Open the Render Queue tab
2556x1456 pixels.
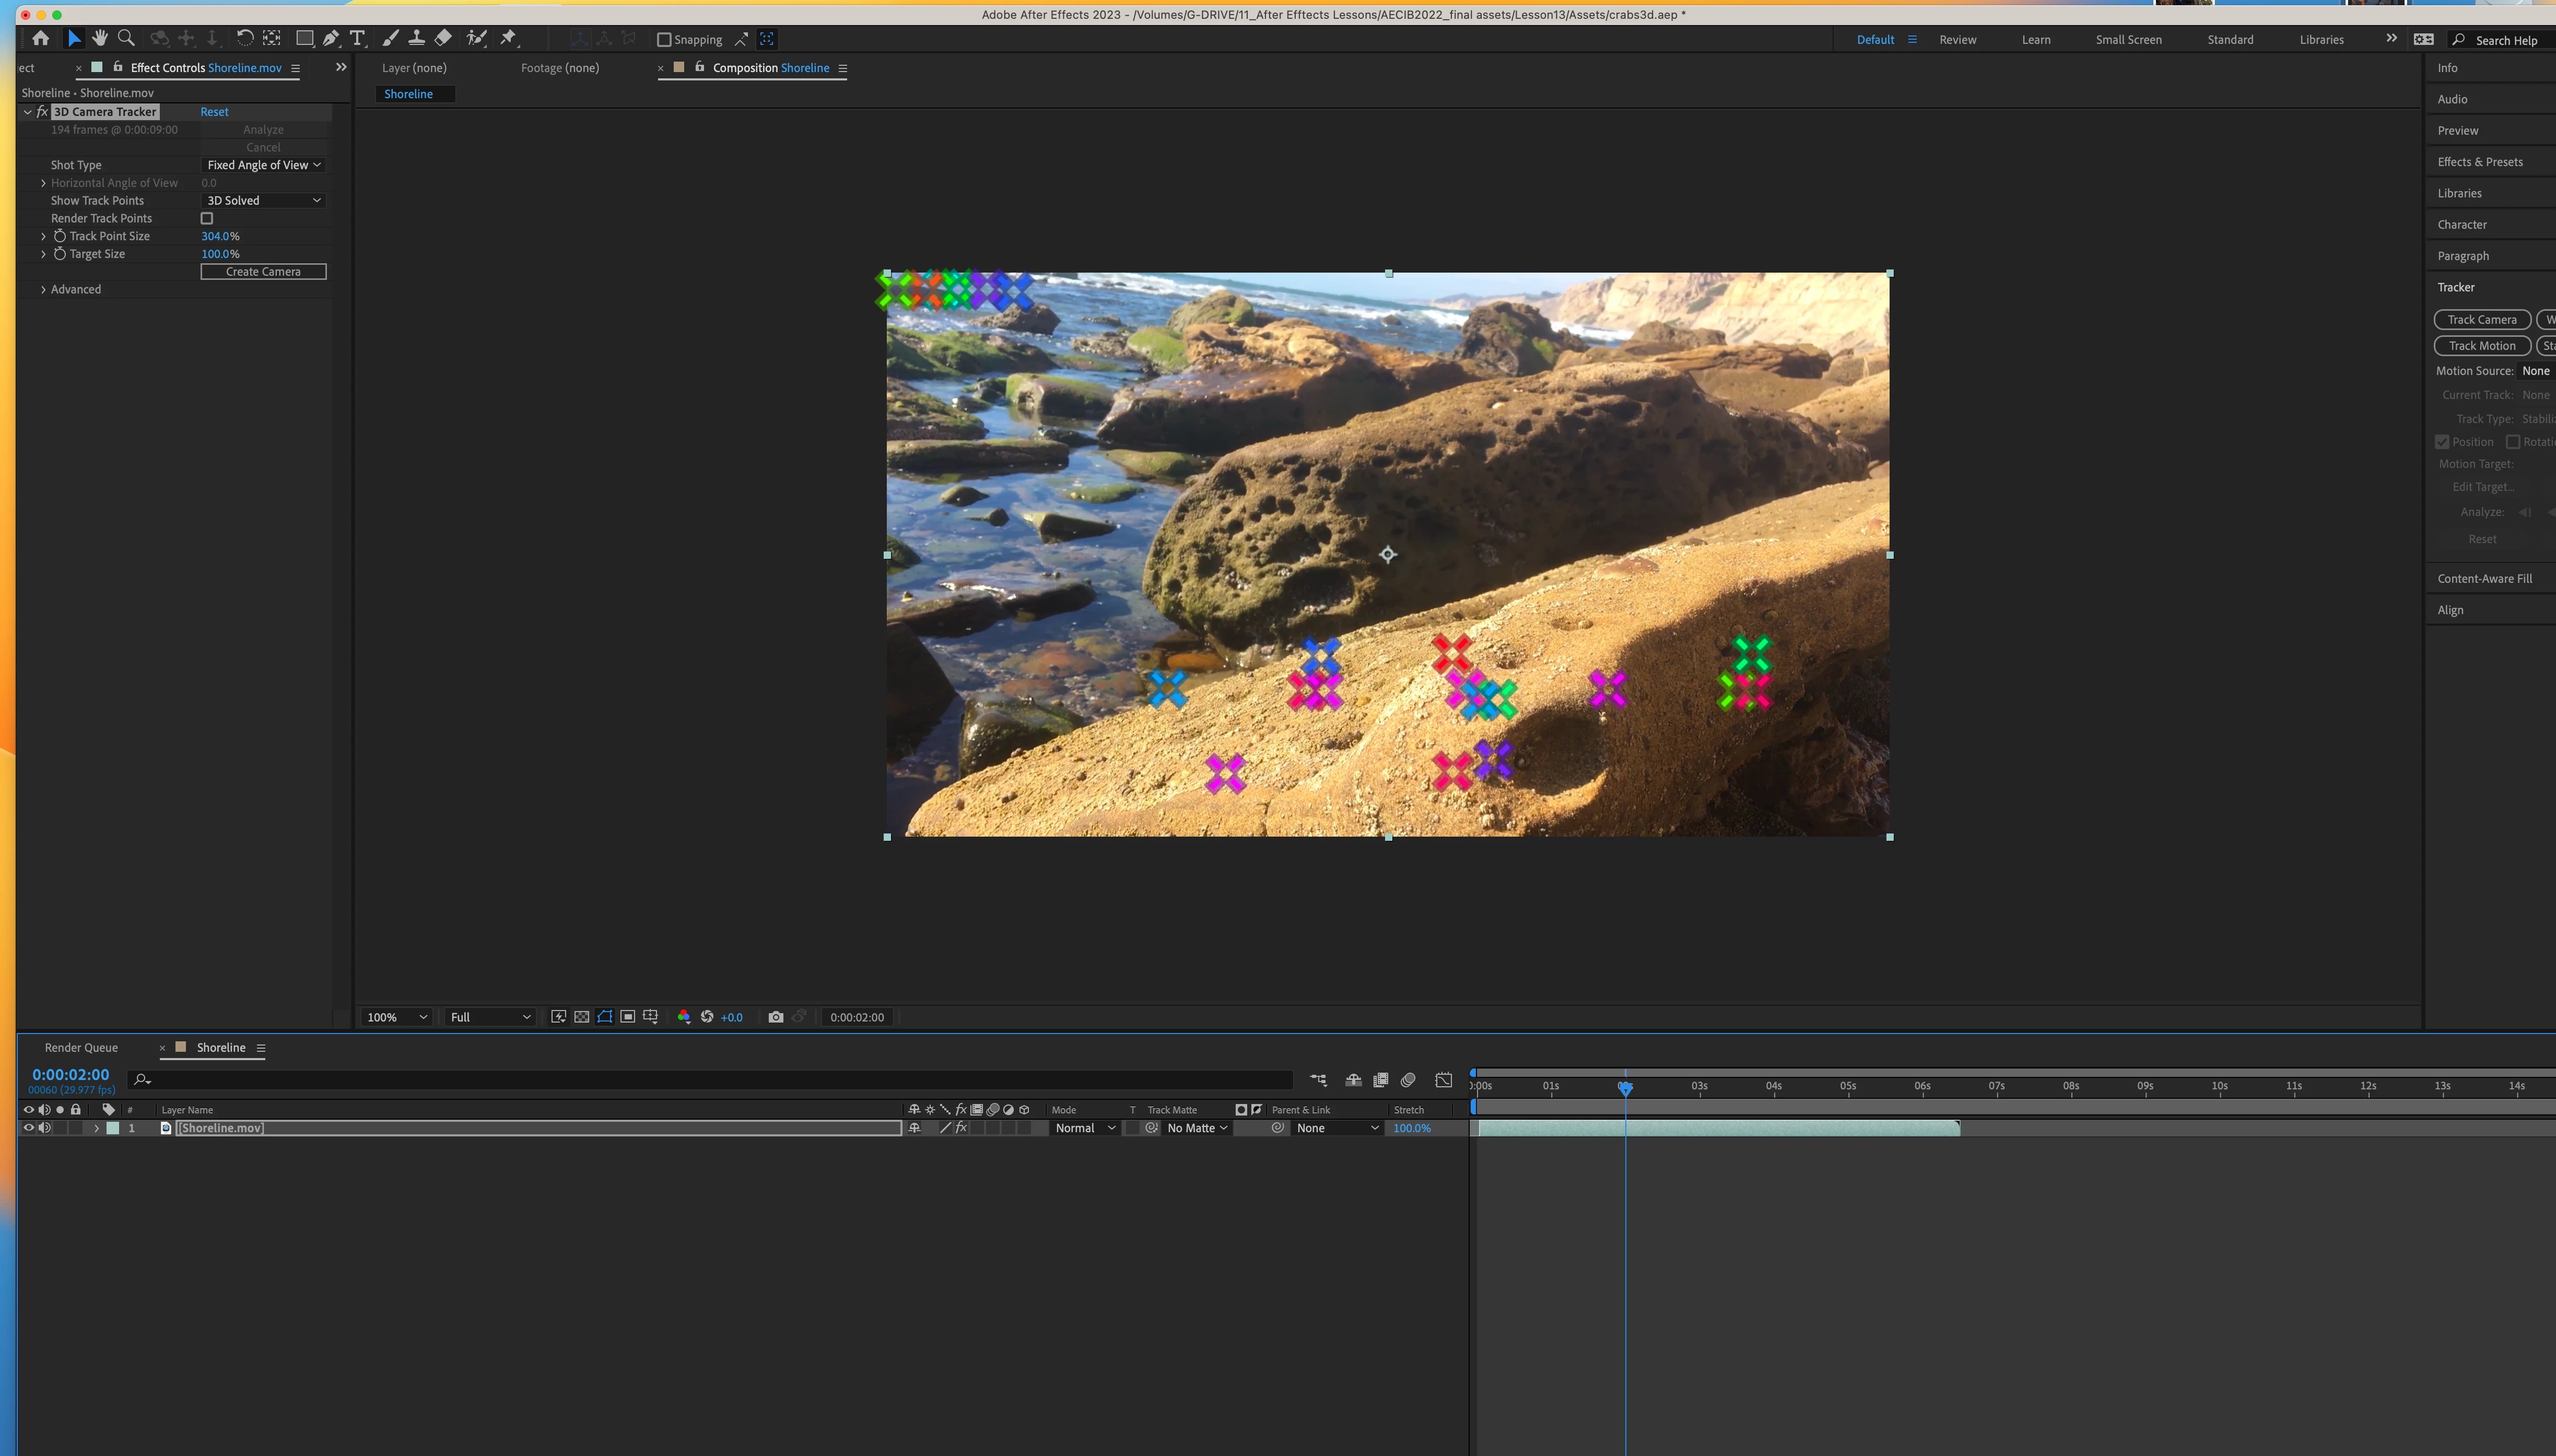point(81,1048)
